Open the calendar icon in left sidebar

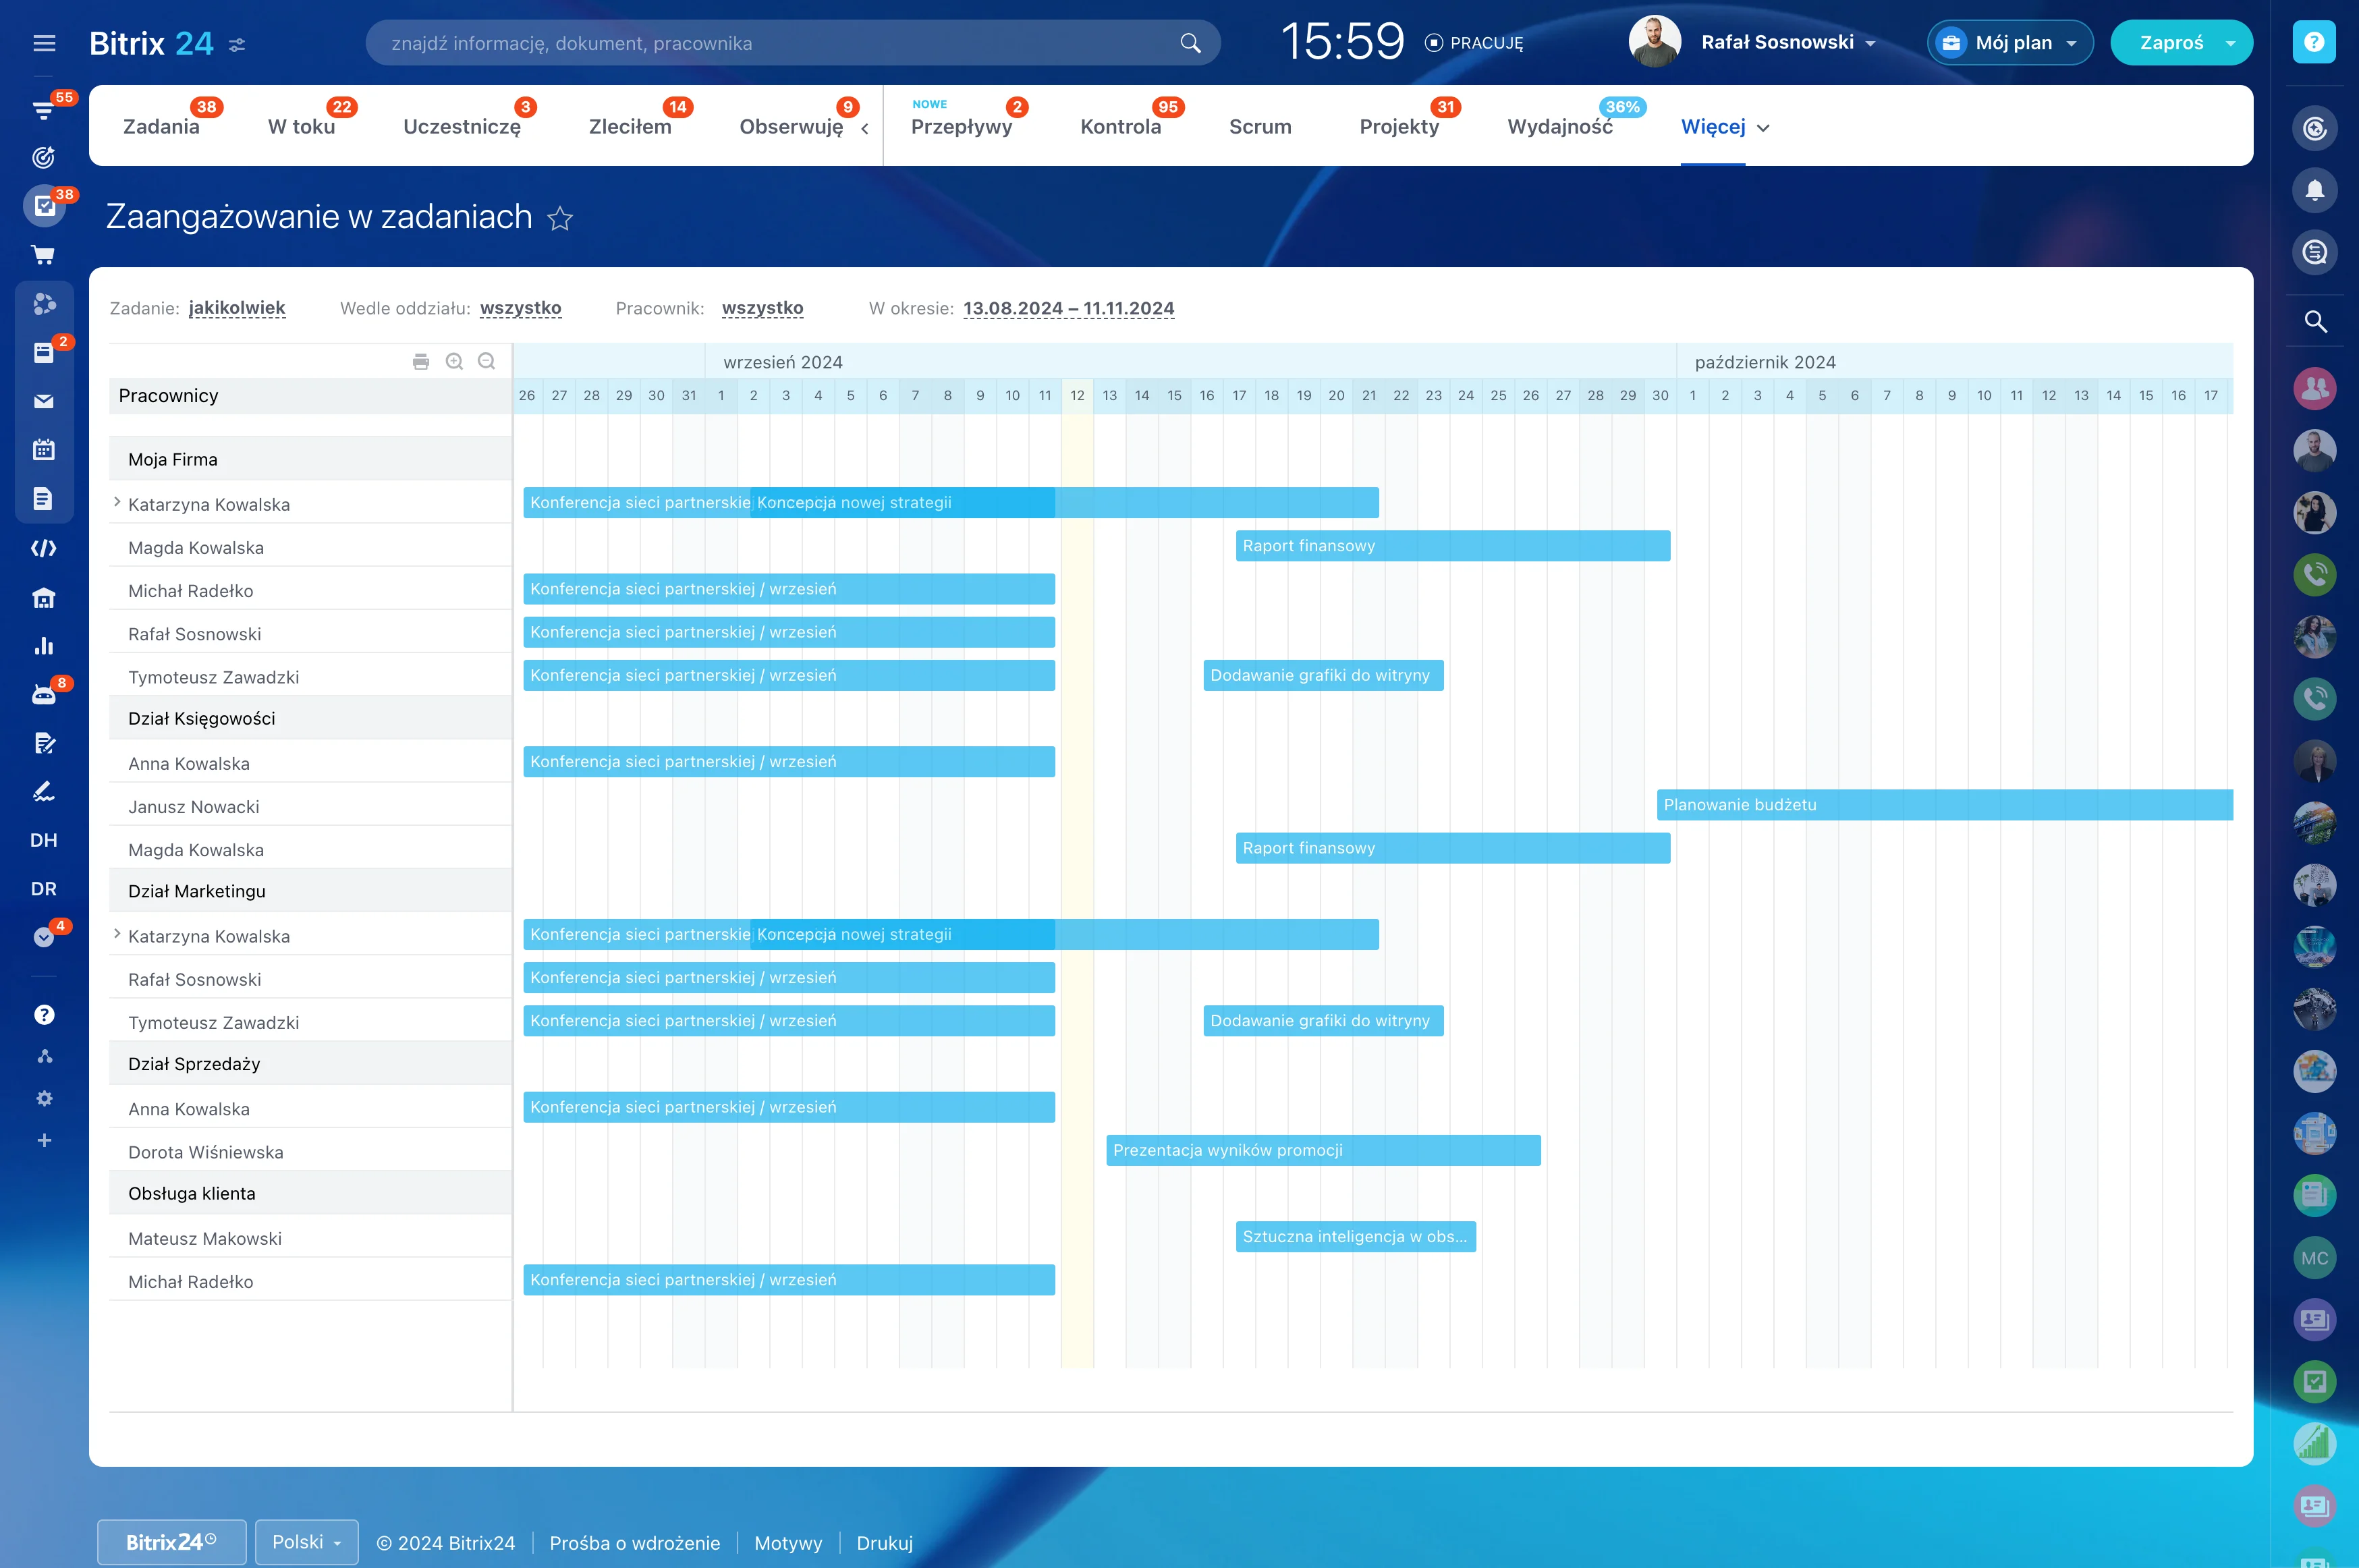click(x=44, y=450)
